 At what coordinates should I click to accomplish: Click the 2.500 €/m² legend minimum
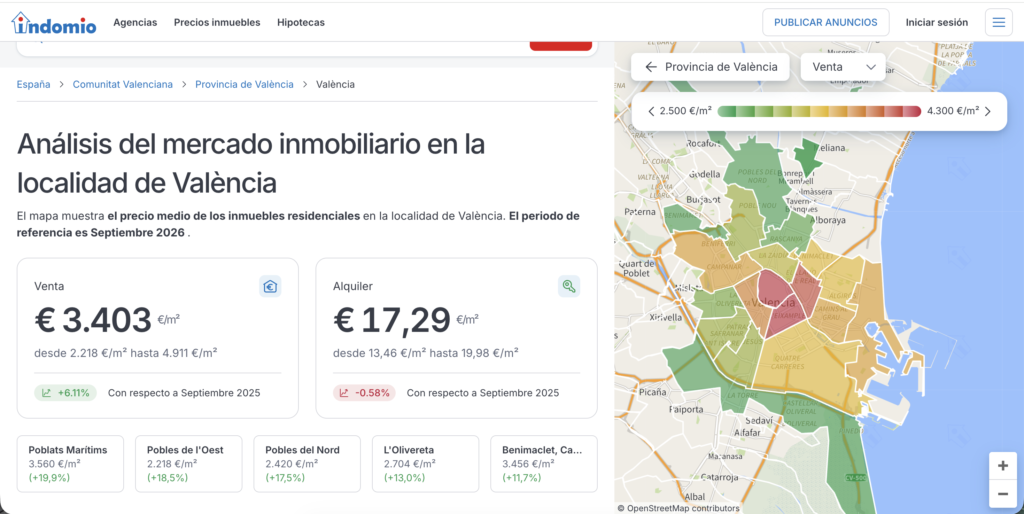click(685, 111)
